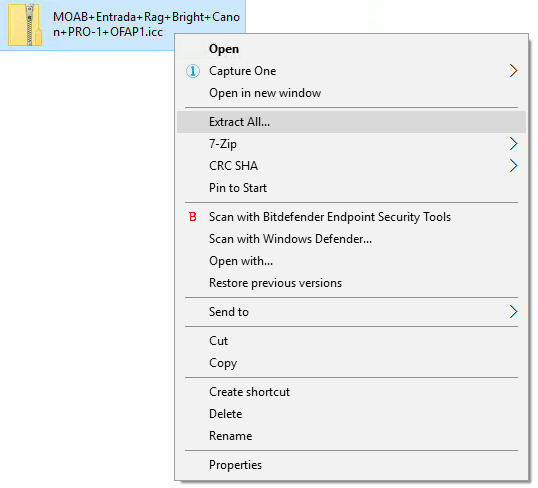The width and height of the screenshot is (538, 488).
Task: Click the zipped folder icon of the MOAB file
Action: click(25, 25)
